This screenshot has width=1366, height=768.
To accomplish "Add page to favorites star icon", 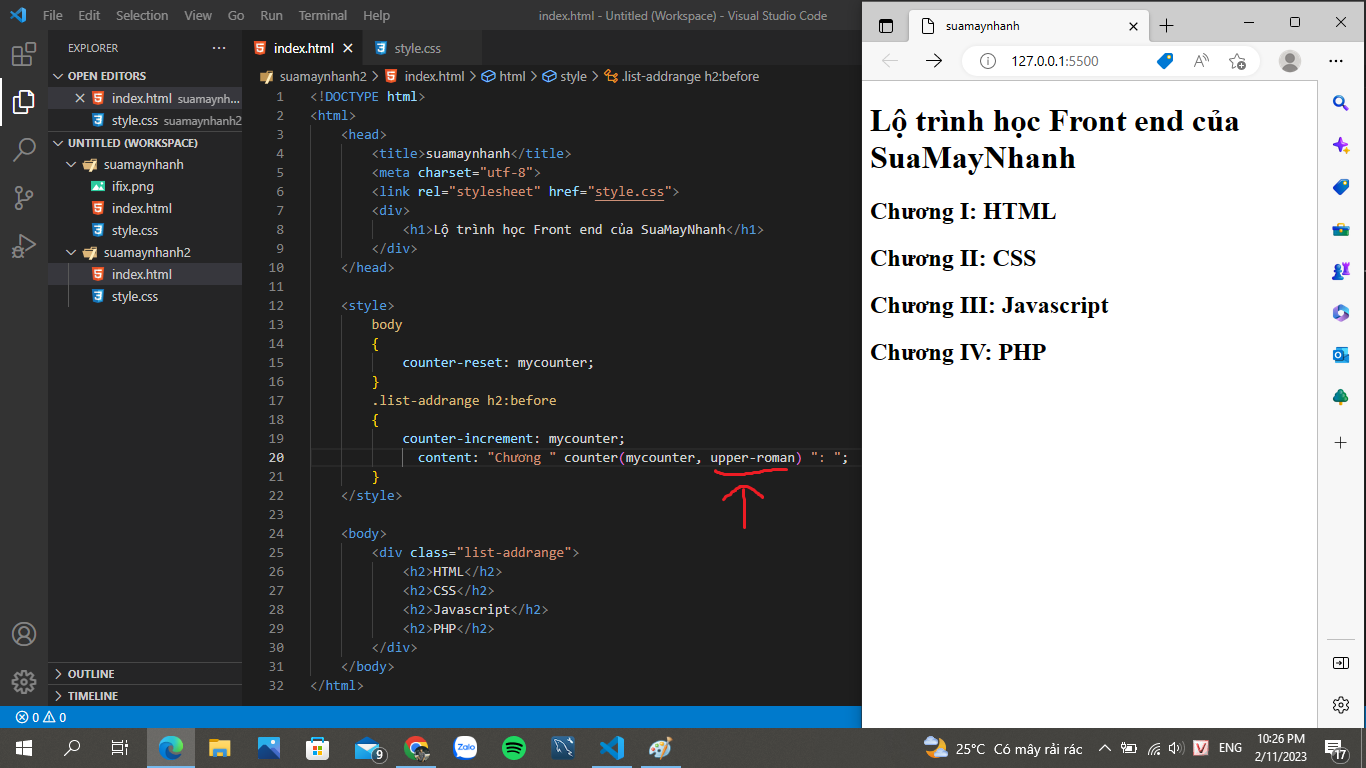I will point(1237,61).
